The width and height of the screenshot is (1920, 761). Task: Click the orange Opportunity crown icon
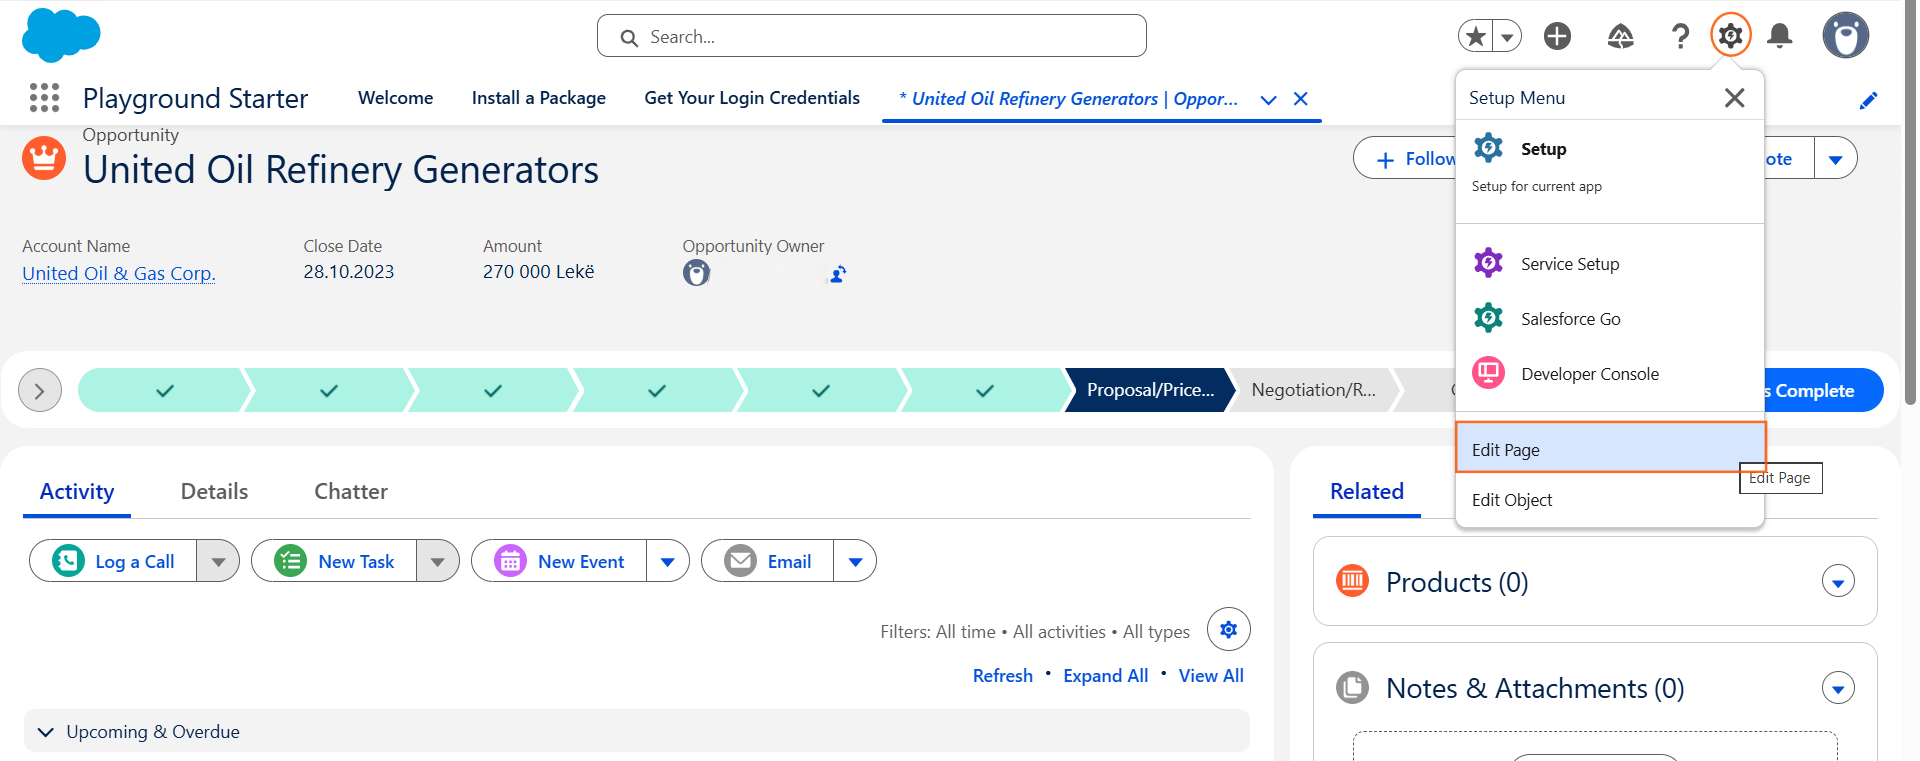point(44,158)
